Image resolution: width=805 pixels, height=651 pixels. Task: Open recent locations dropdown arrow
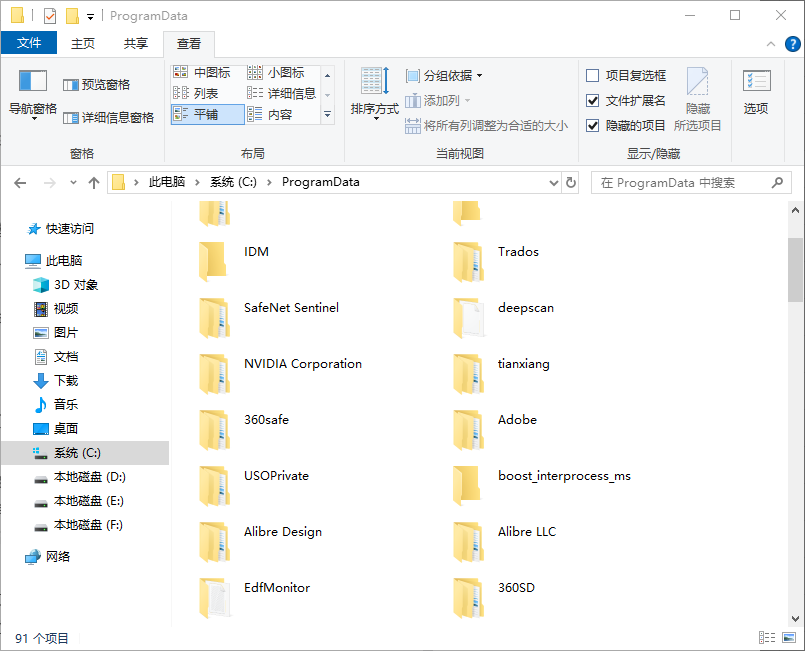click(73, 183)
